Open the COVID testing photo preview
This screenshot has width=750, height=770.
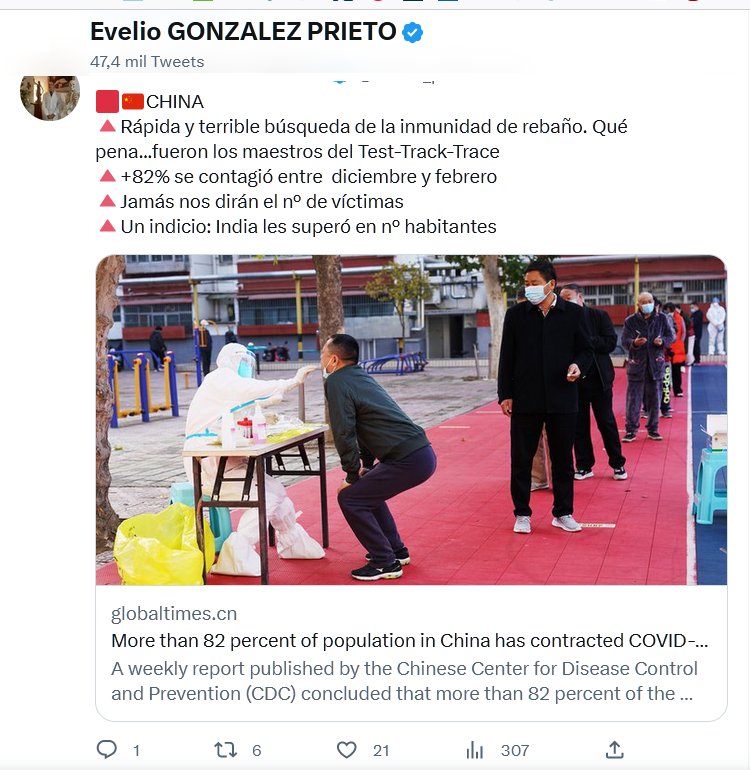coord(411,420)
